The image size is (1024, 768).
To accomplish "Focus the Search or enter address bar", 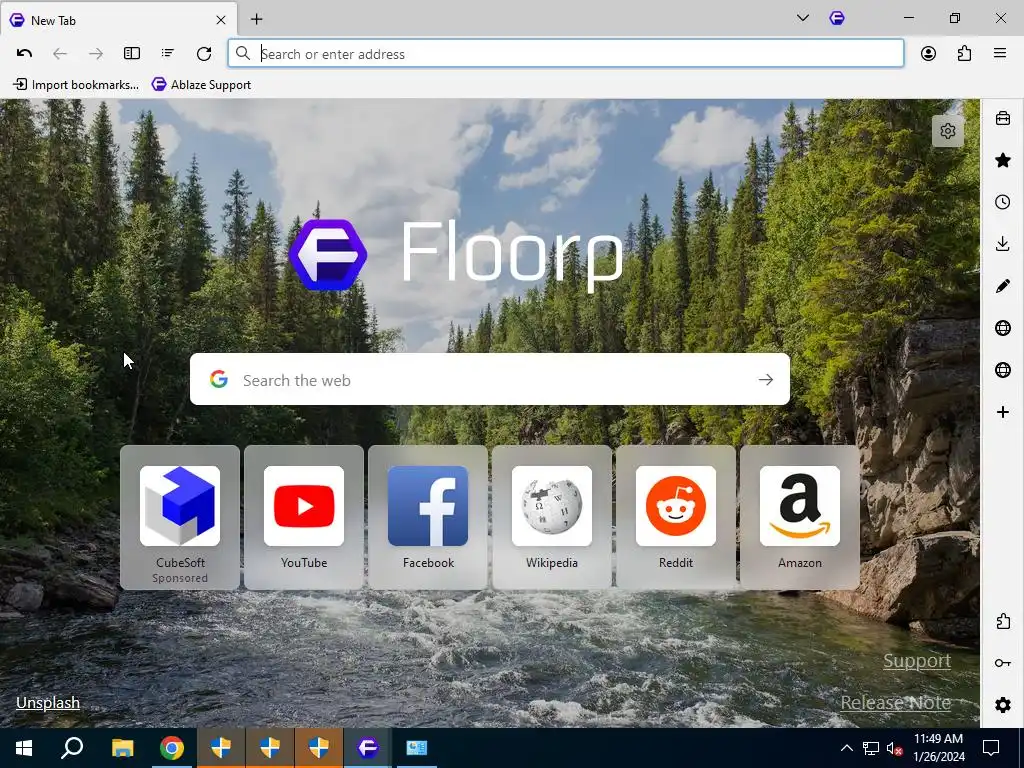I will [566, 54].
